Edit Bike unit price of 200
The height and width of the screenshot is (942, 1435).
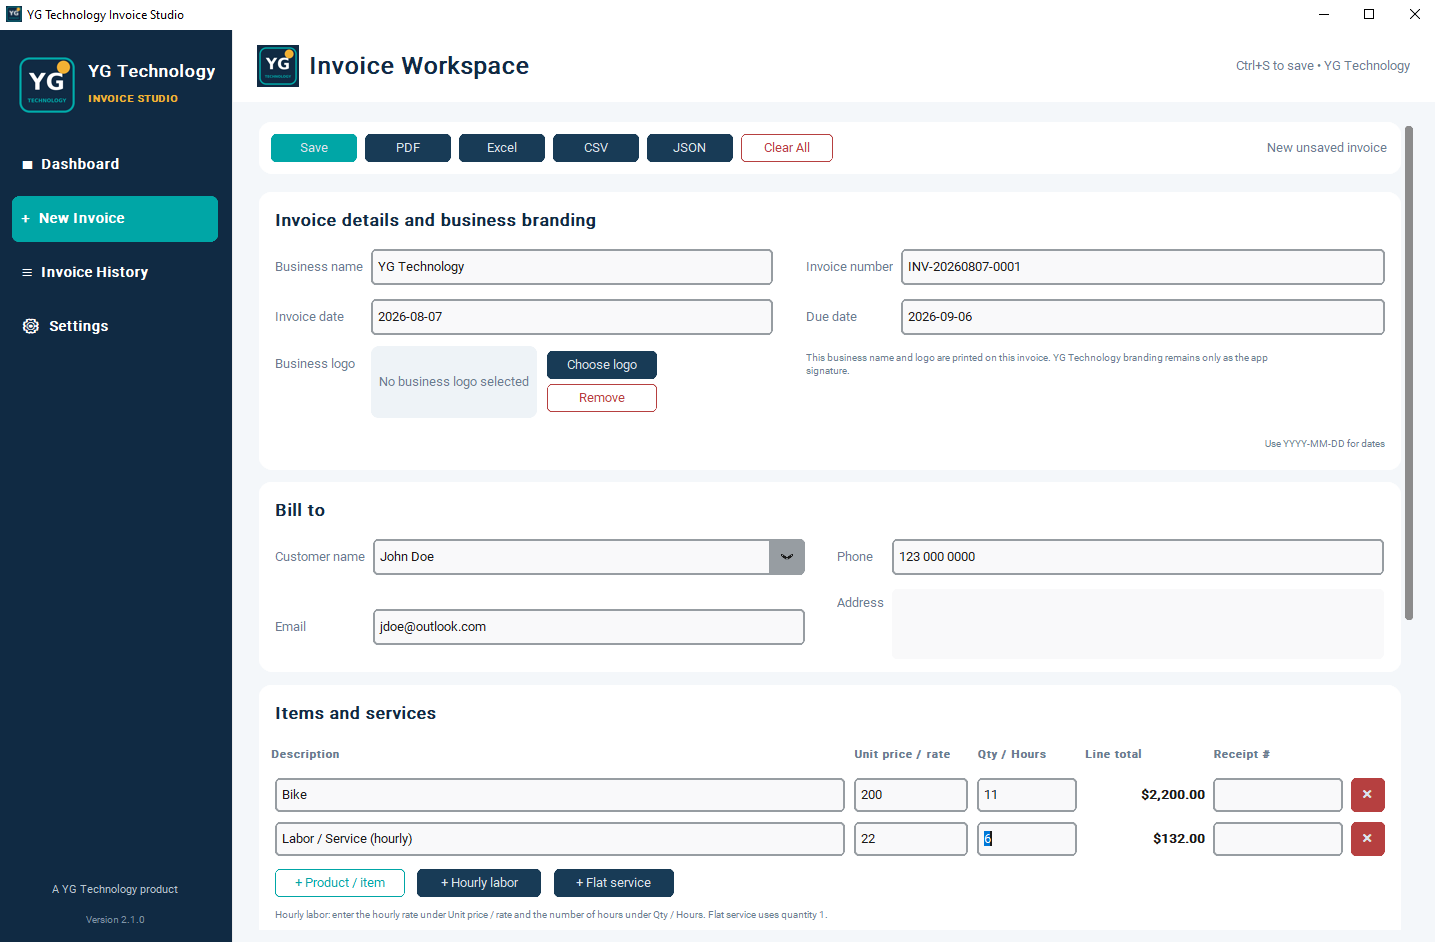coord(911,795)
